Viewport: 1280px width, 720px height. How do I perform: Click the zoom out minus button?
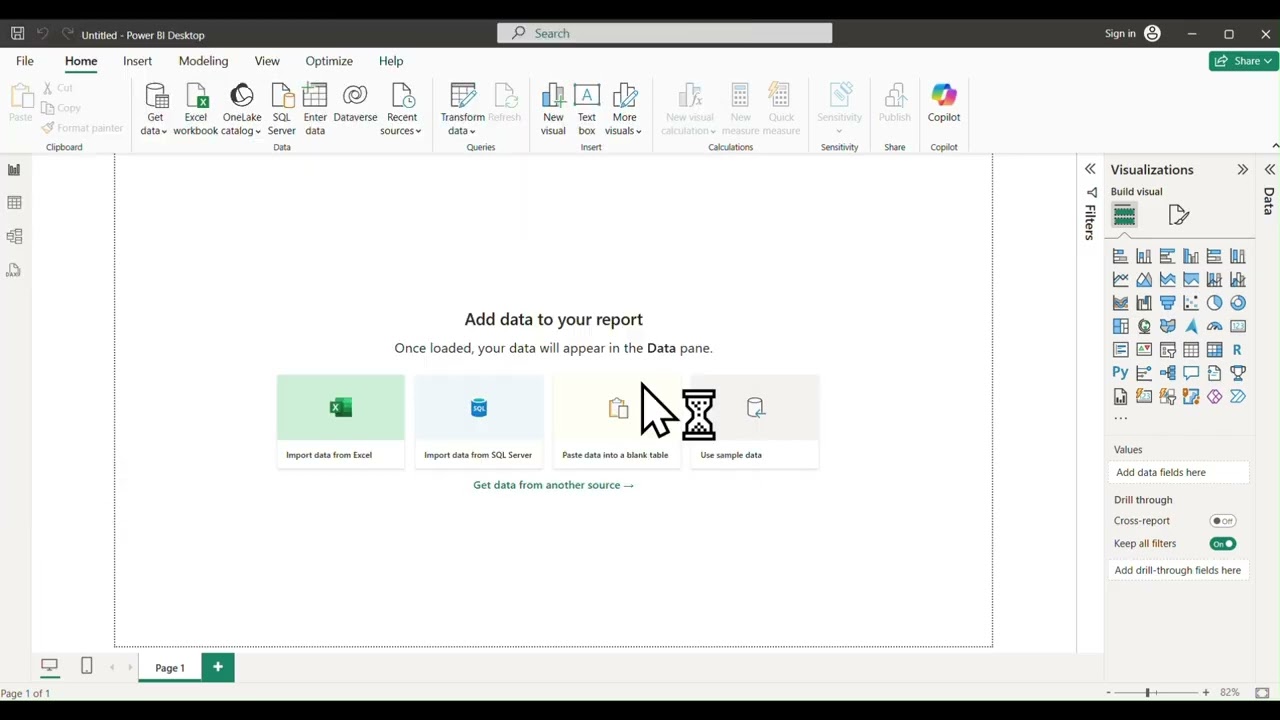click(x=1108, y=693)
